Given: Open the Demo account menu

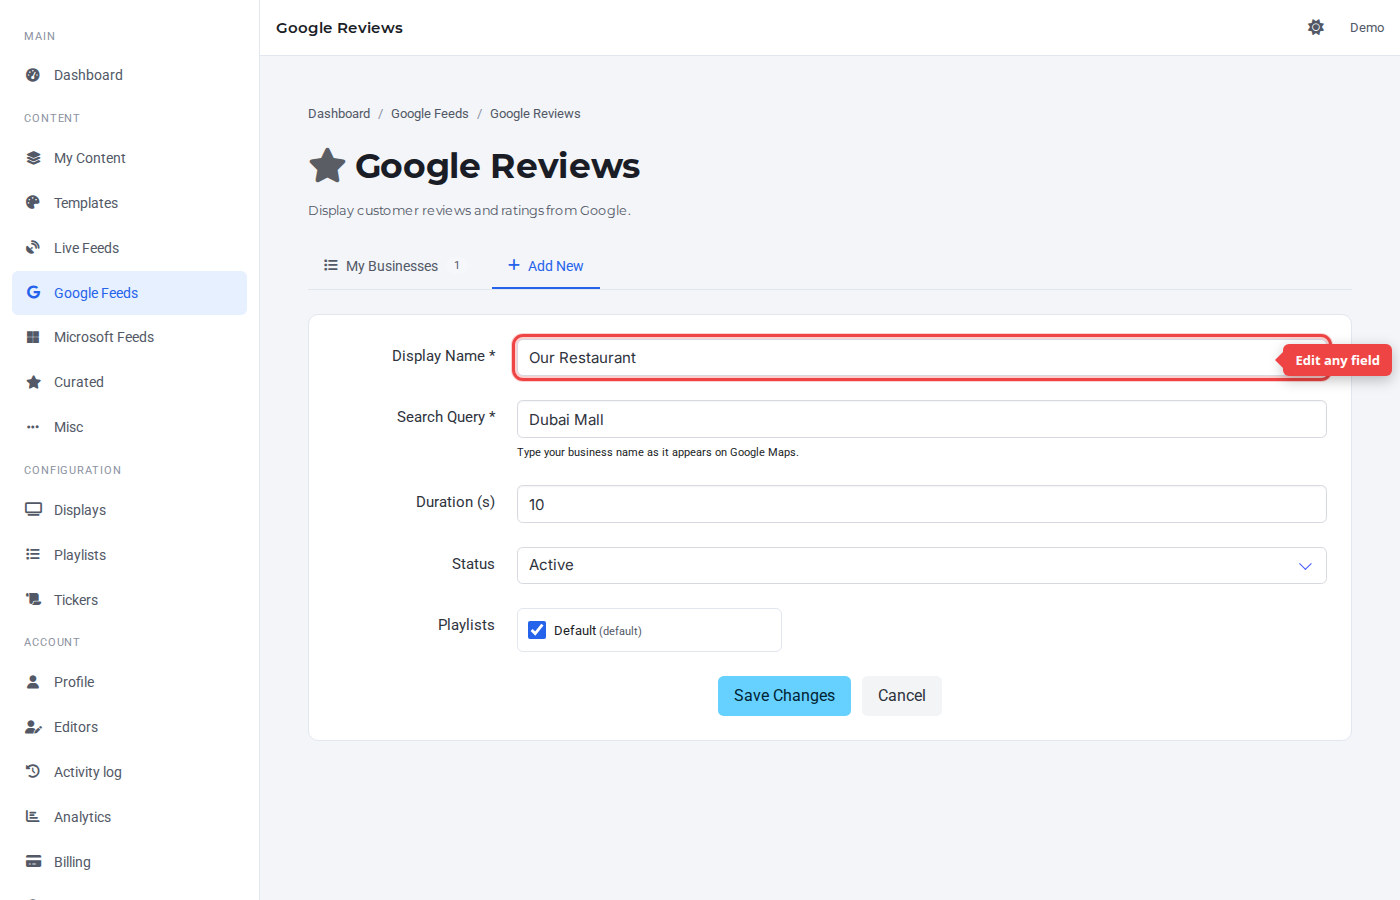Looking at the screenshot, I should pos(1367,27).
